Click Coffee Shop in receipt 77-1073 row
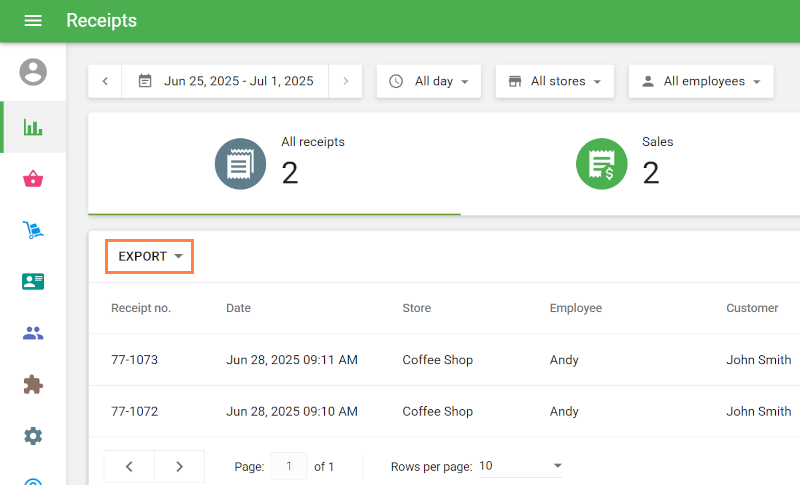Viewport: 800px width, 485px height. click(438, 360)
